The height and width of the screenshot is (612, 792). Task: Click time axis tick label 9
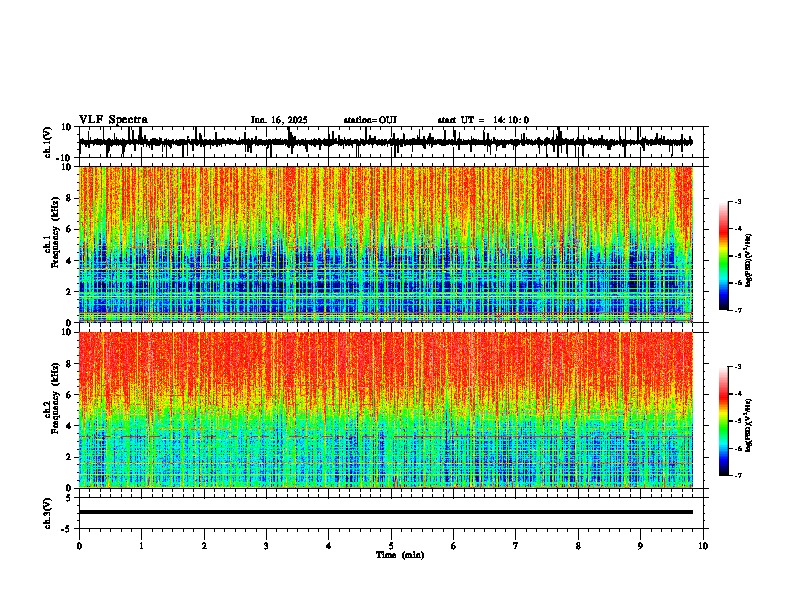640,546
